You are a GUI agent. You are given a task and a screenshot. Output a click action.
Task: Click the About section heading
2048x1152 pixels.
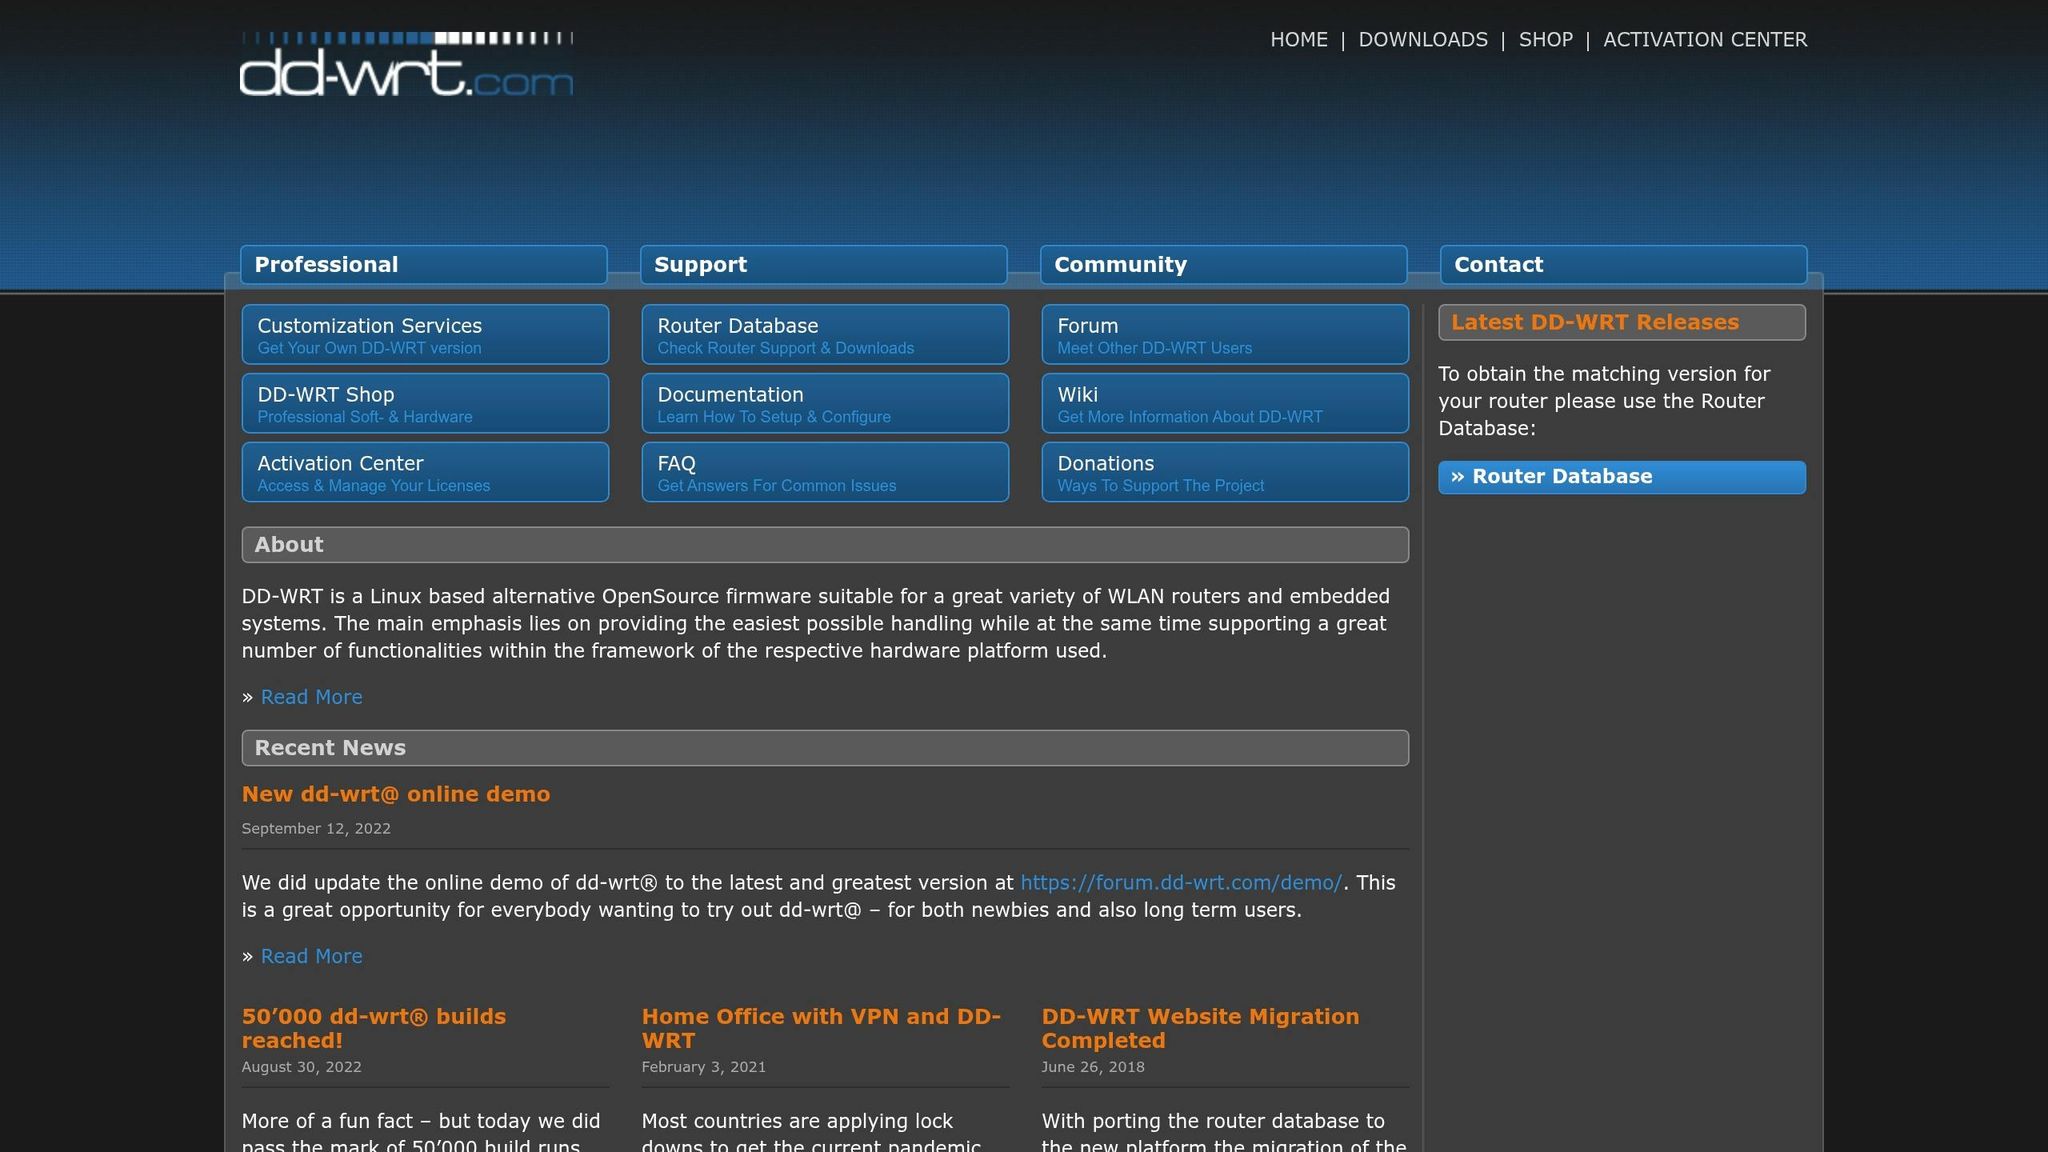(825, 545)
